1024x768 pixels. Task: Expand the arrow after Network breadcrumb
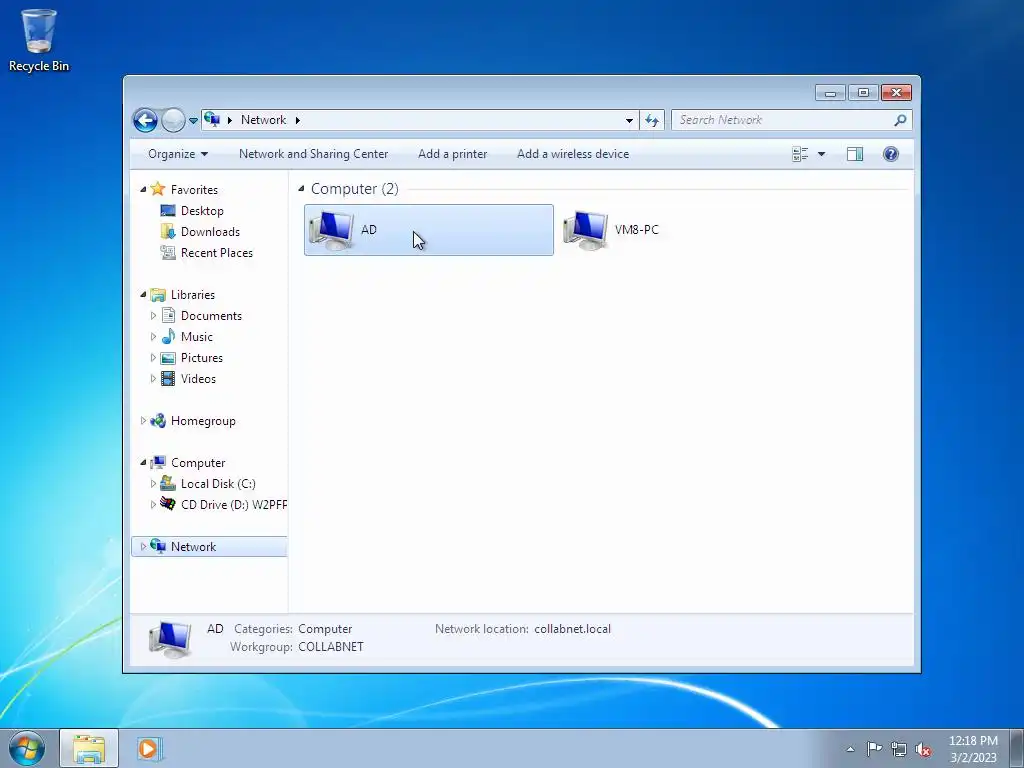298,120
